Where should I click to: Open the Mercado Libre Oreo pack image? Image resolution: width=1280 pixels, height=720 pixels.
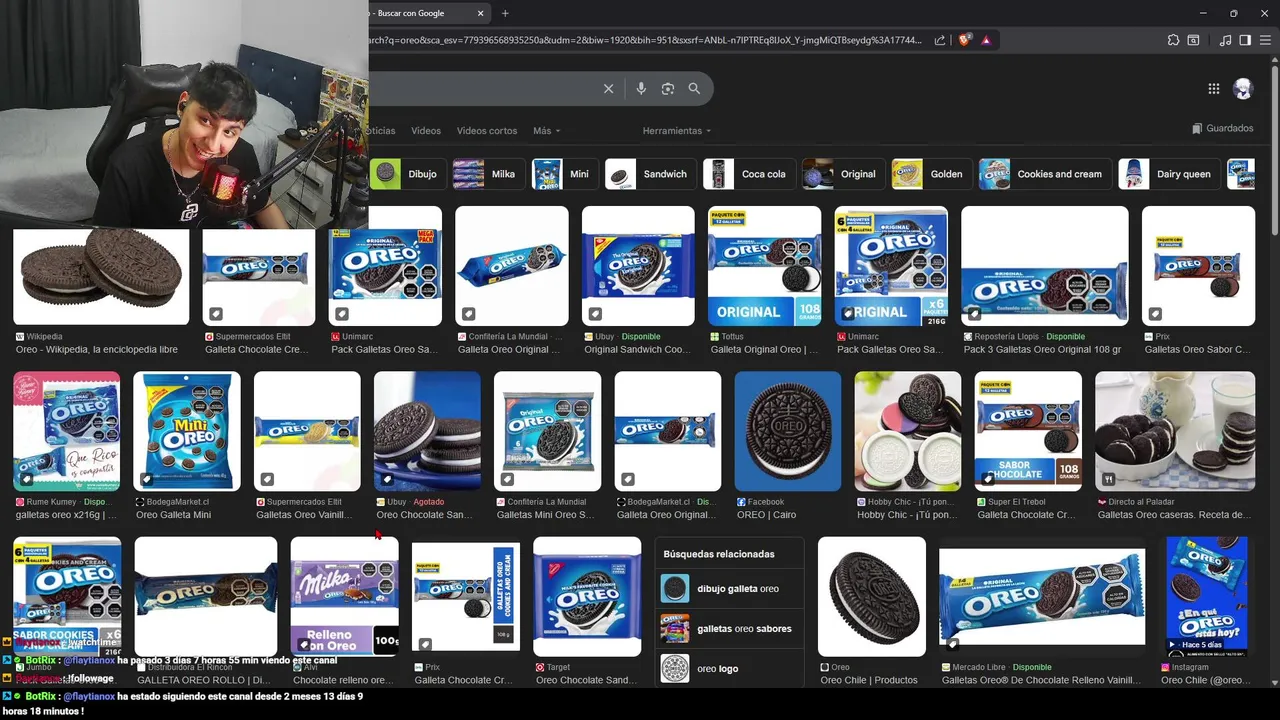pos(1042,596)
